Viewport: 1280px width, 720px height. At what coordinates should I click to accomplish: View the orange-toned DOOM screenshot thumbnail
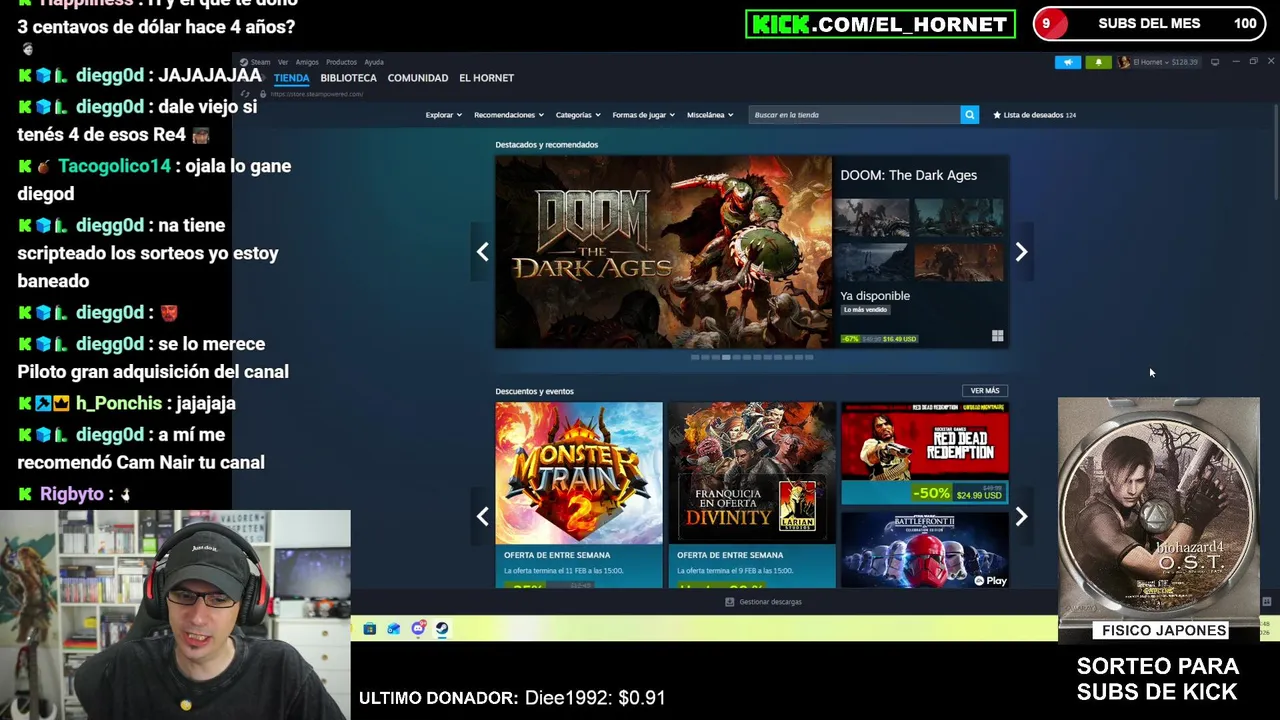point(958,262)
